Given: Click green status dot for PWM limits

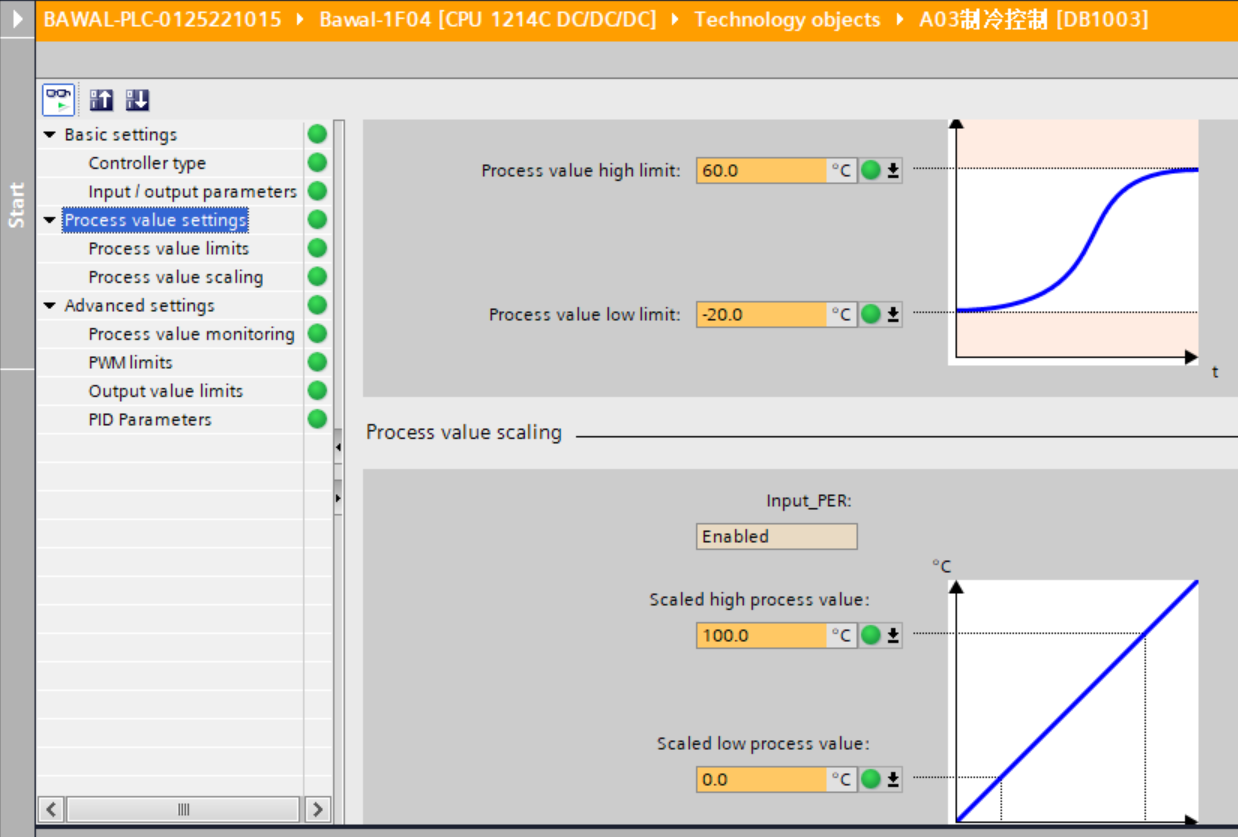Looking at the screenshot, I should click(x=317, y=362).
